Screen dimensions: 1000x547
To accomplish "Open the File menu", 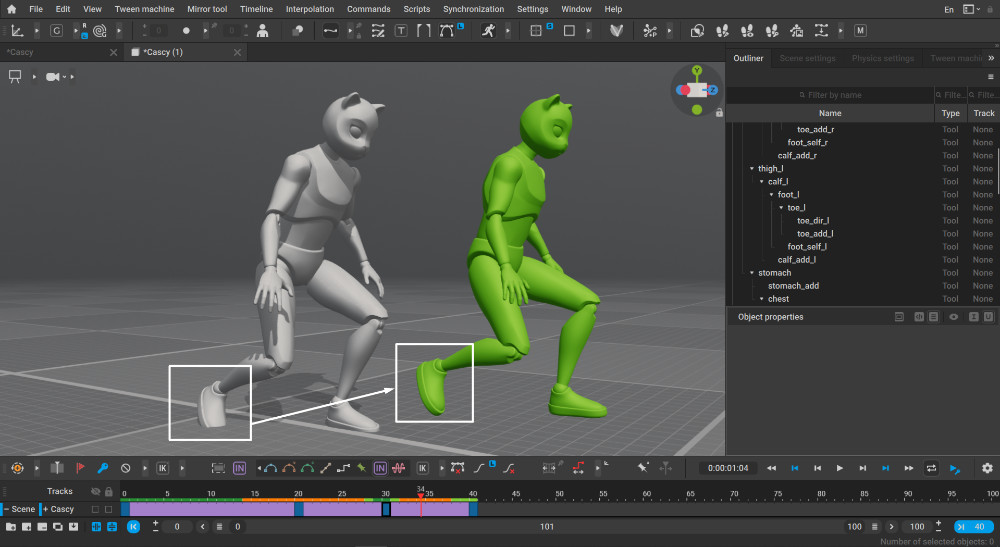I will coord(36,9).
